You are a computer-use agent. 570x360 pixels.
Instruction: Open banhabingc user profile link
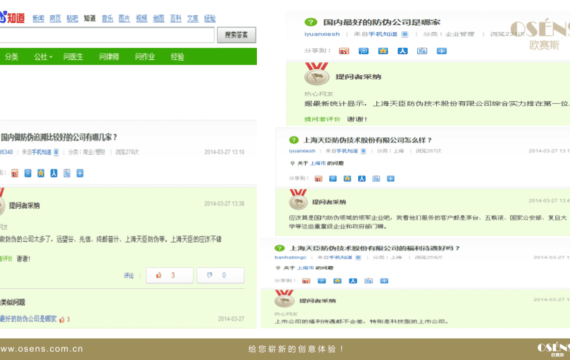point(290,257)
